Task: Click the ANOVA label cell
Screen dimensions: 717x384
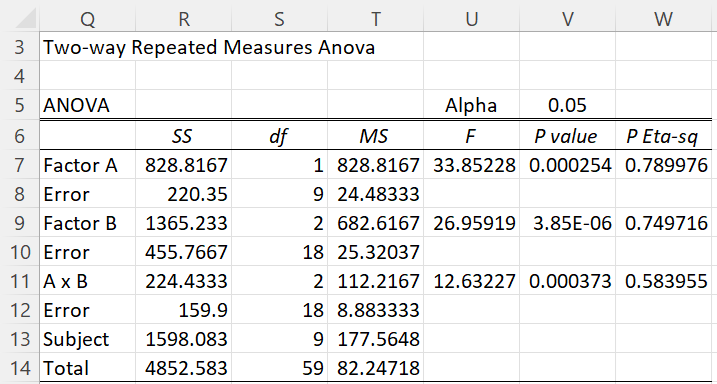Action: click(87, 105)
